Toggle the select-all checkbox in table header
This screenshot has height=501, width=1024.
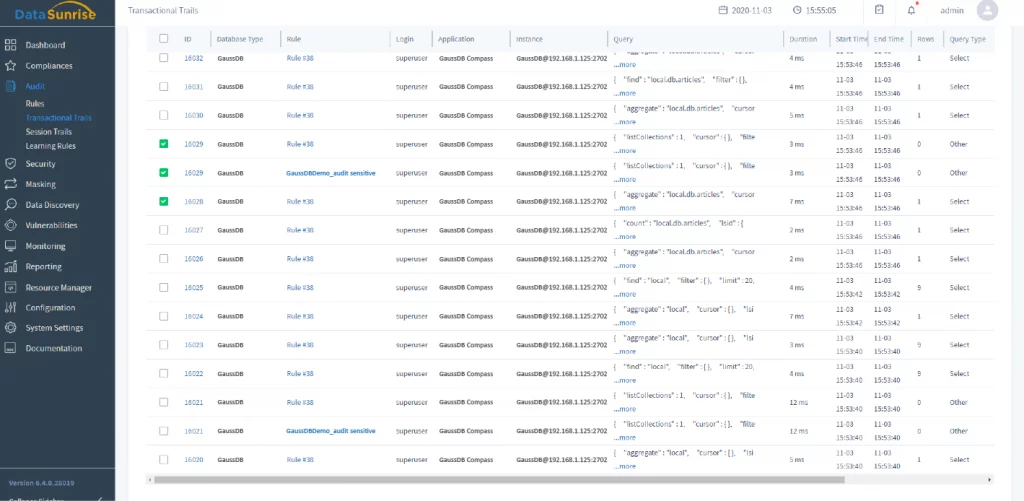pos(163,39)
